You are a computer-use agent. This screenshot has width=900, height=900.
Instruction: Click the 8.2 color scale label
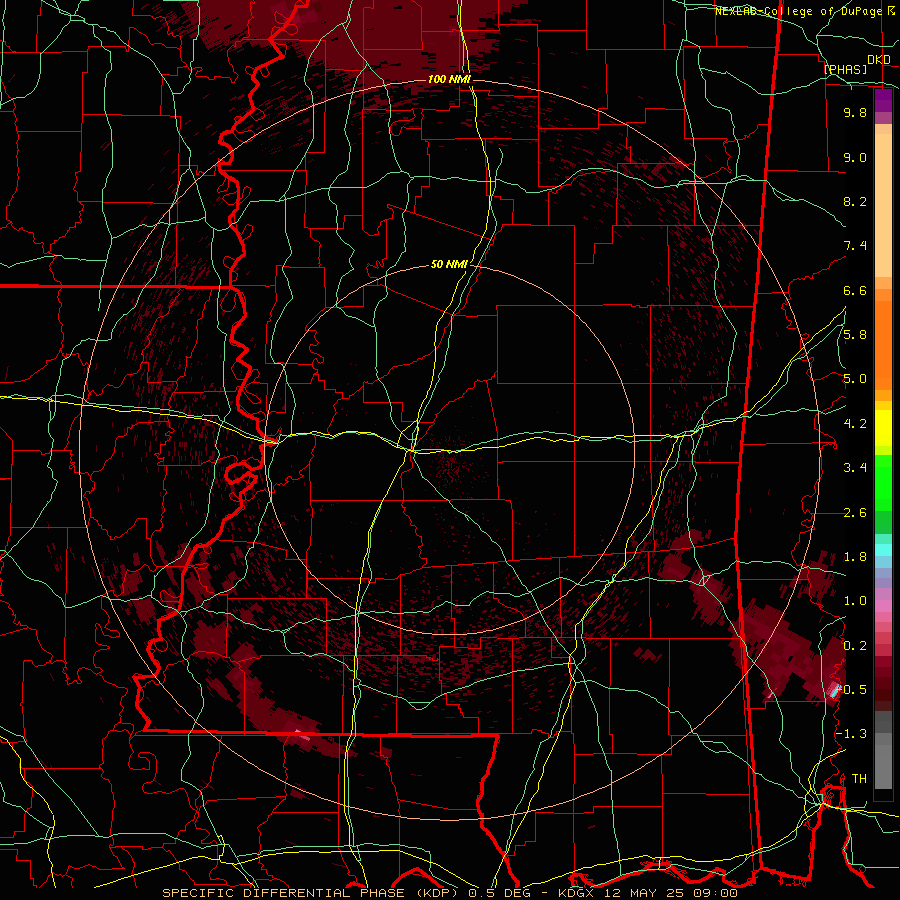tap(855, 201)
